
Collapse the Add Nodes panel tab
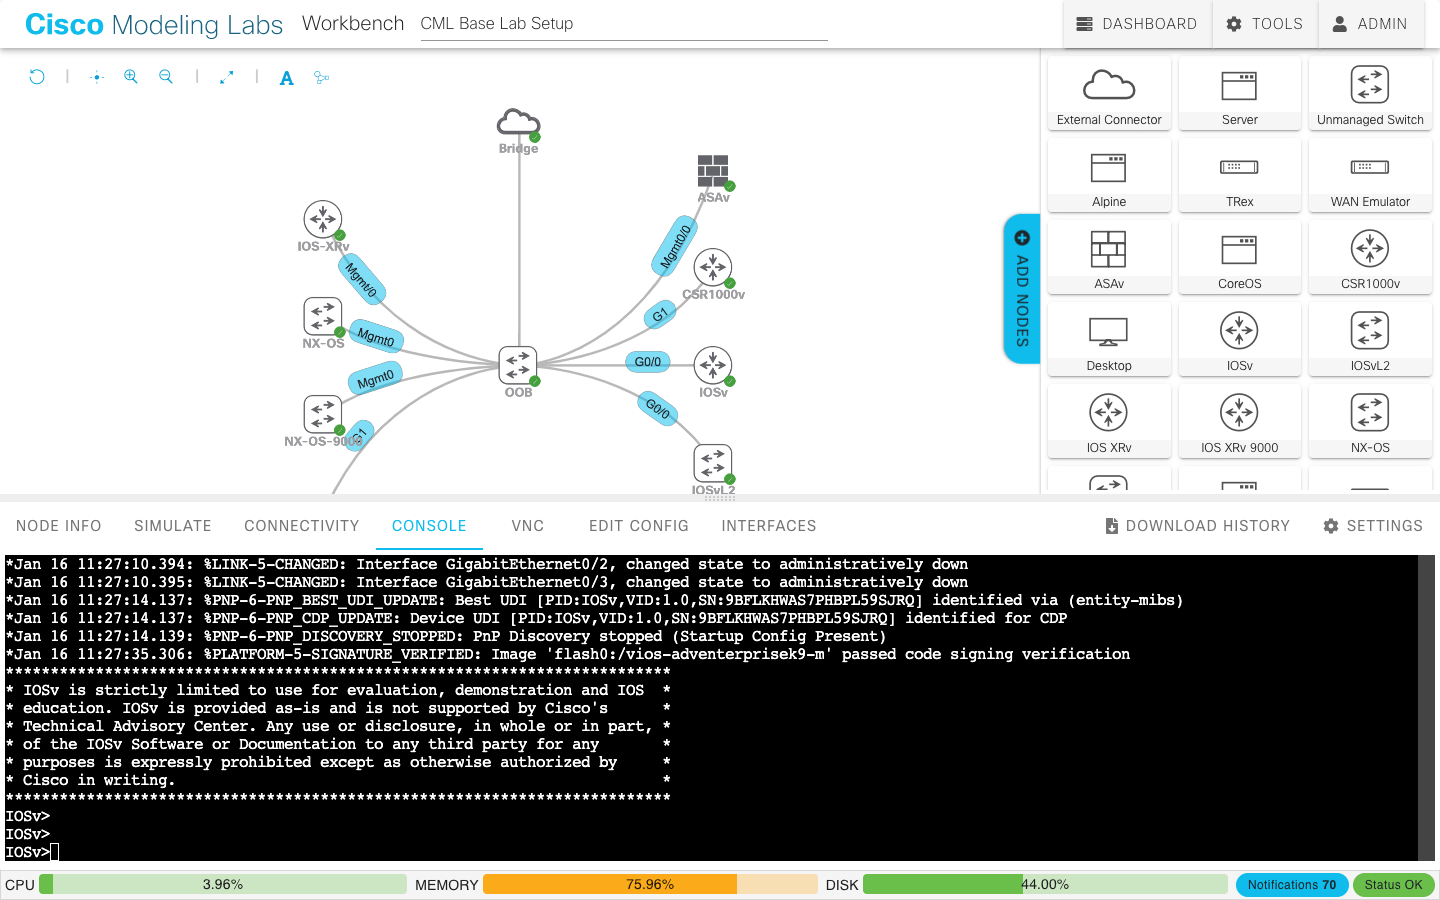point(1022,289)
